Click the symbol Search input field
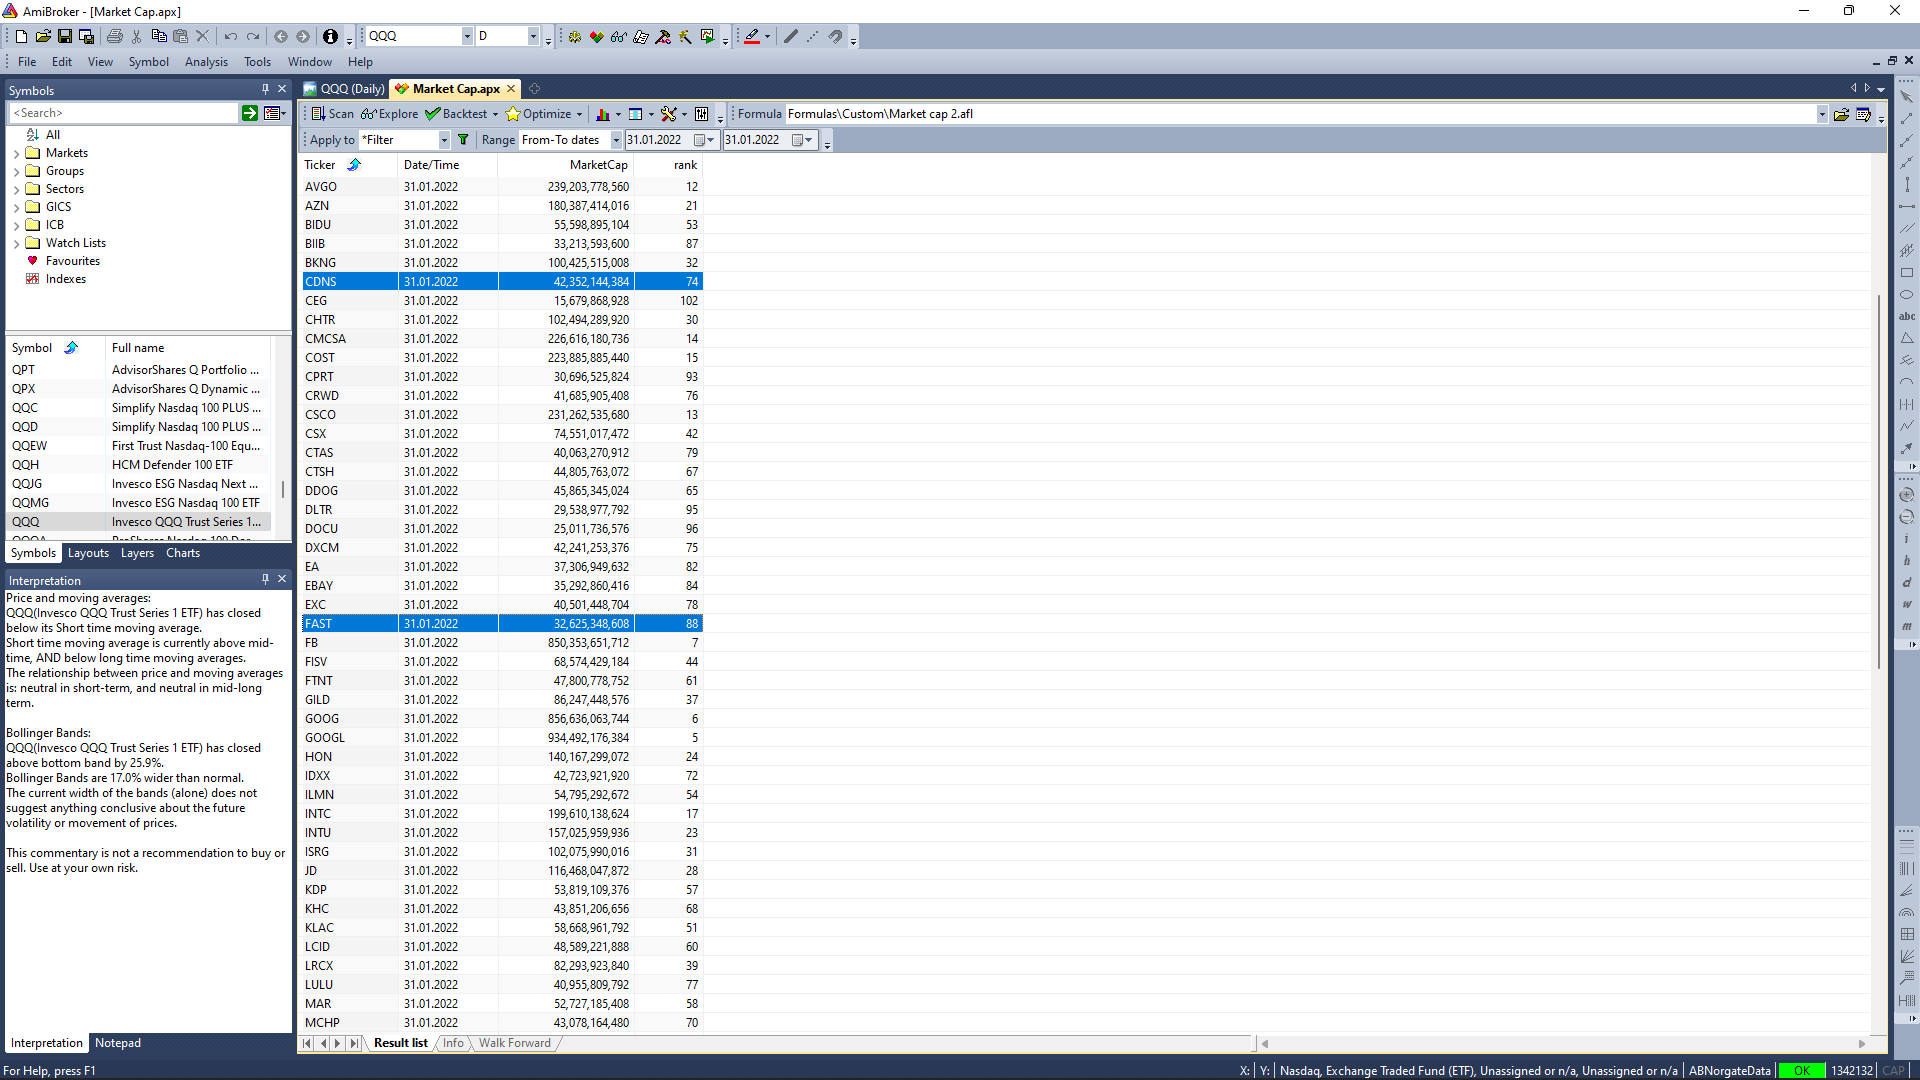1920x1080 pixels. 124,113
